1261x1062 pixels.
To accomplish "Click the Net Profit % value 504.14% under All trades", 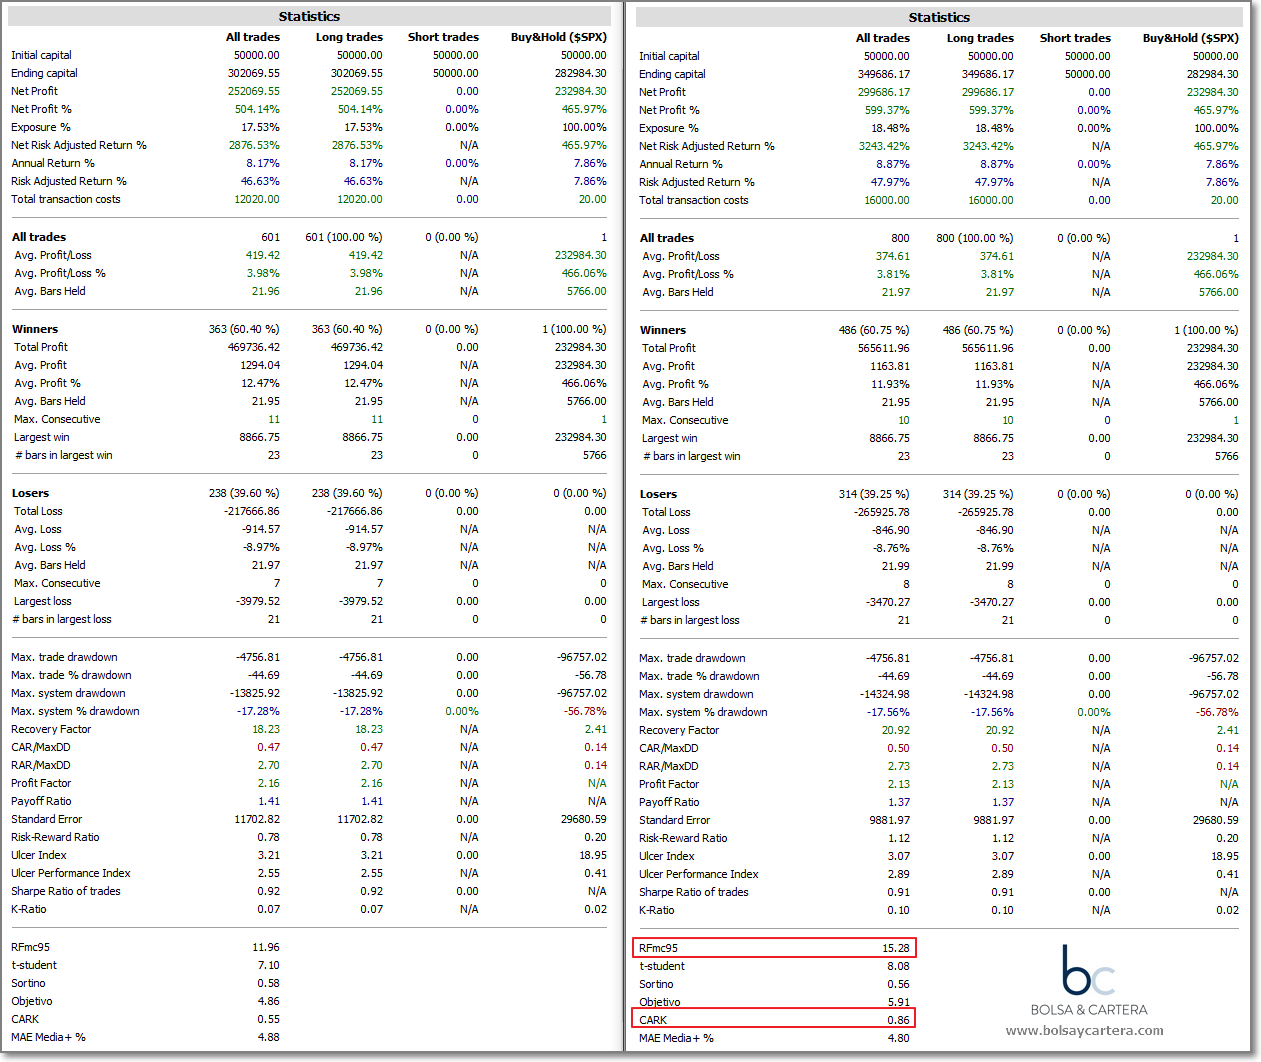I will pyautogui.click(x=258, y=109).
